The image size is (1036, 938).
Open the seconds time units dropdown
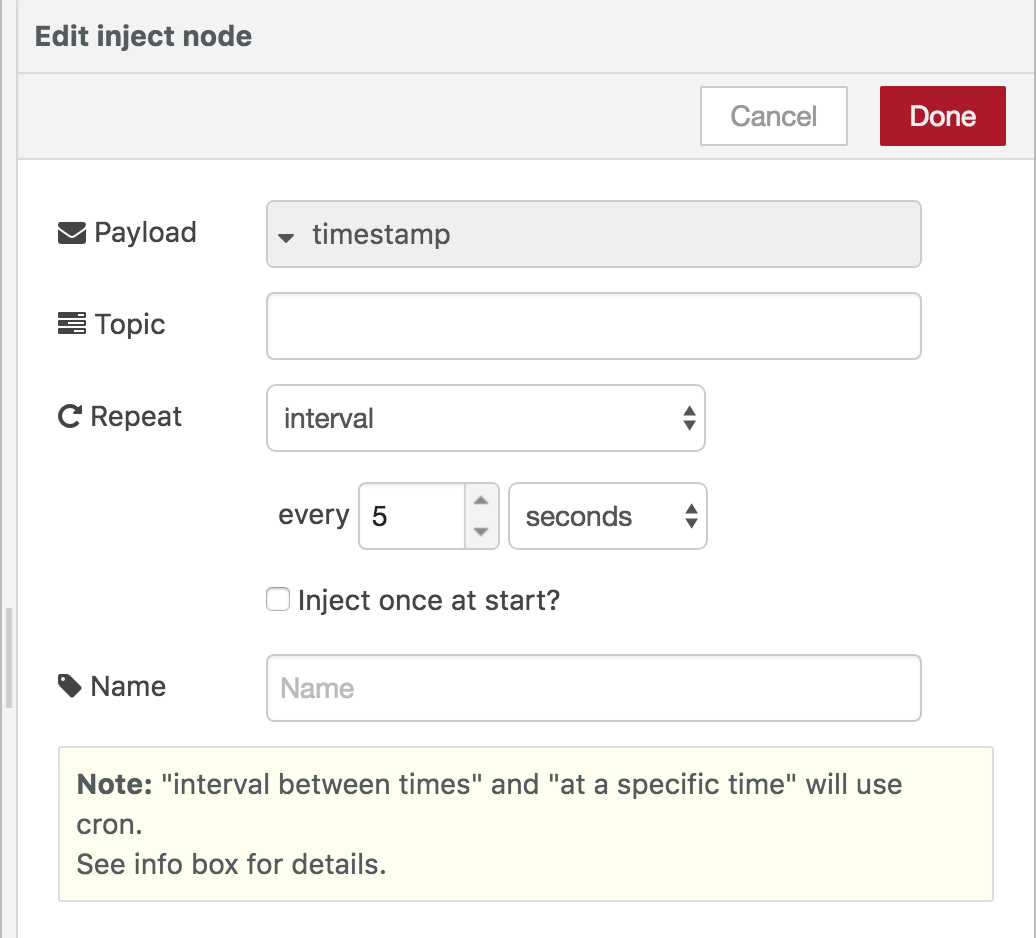(x=607, y=516)
